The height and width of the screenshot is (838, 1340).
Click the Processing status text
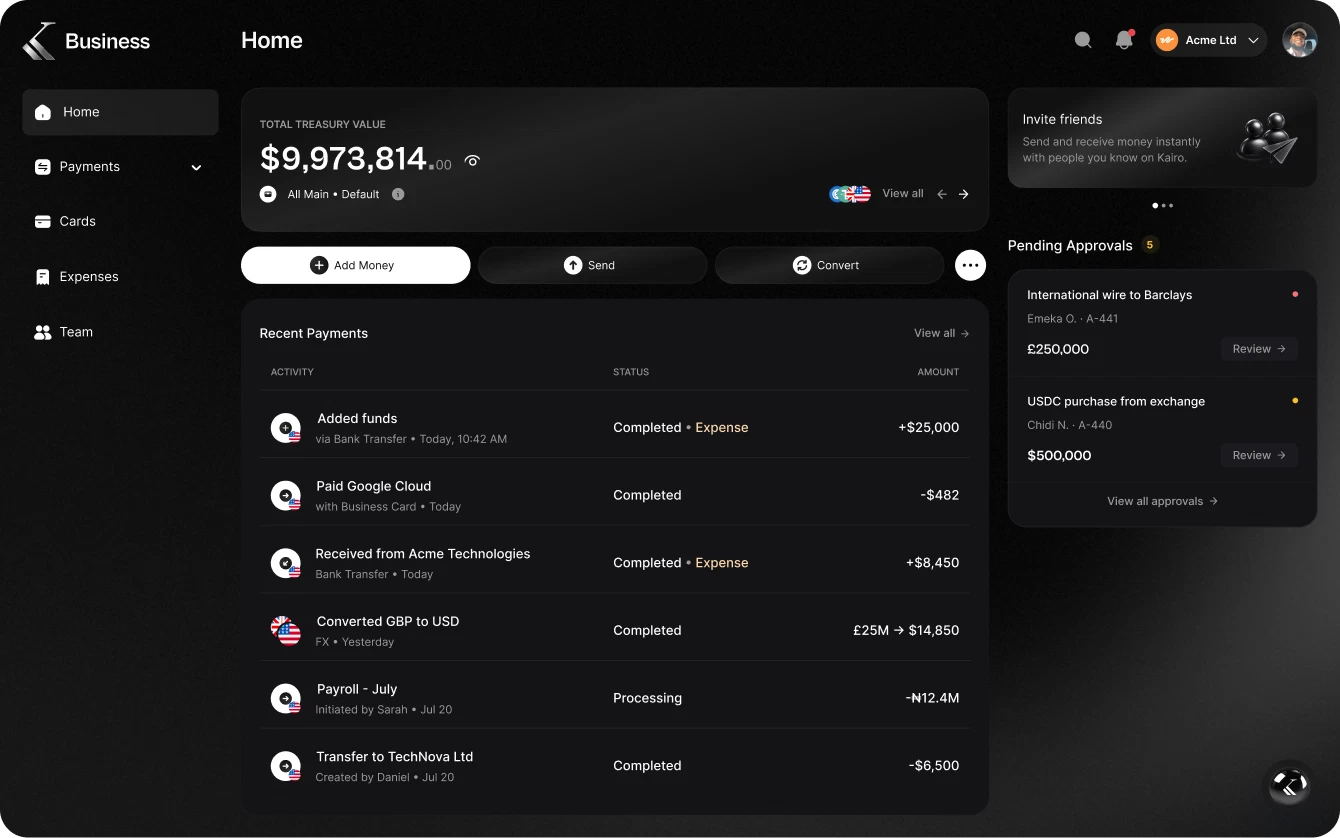click(x=648, y=698)
